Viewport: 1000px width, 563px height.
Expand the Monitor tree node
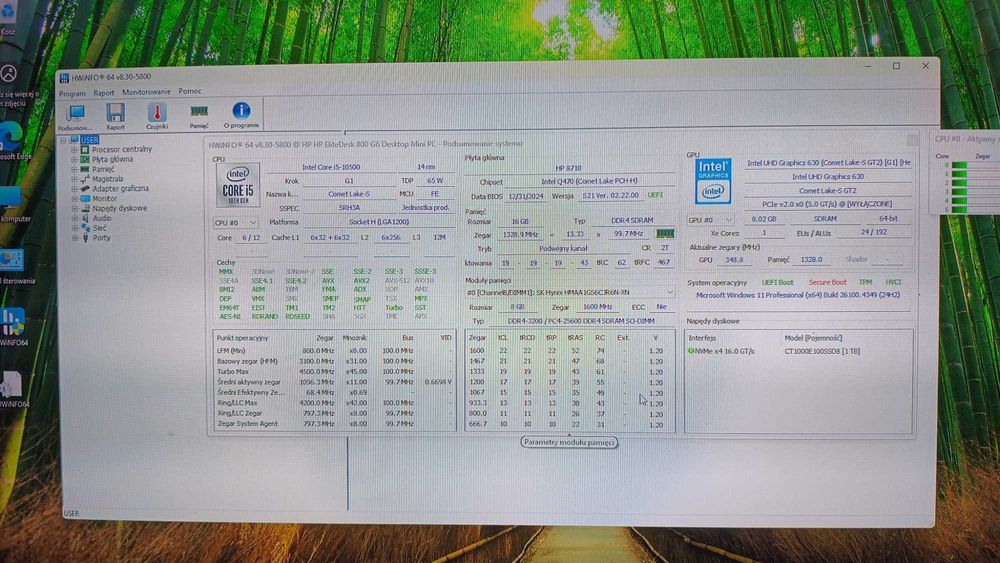[x=74, y=199]
